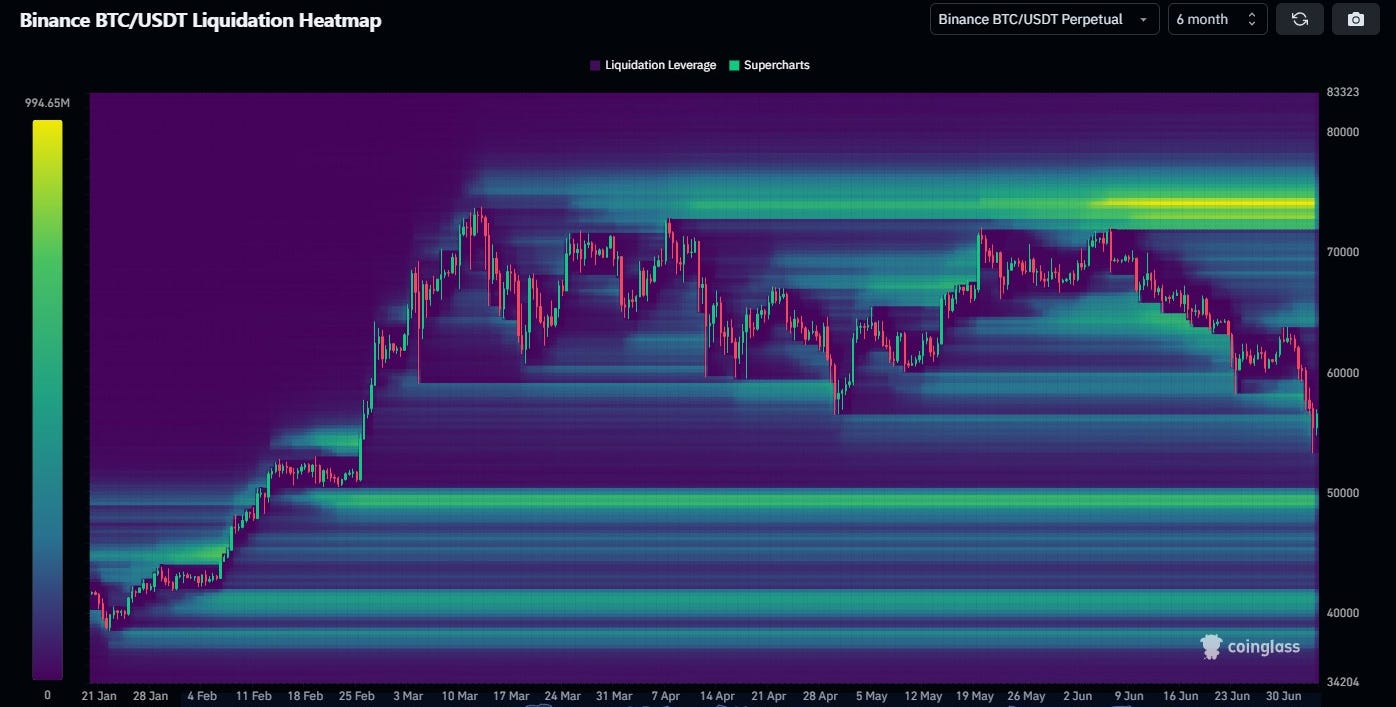Click the 28 Jan date label
The width and height of the screenshot is (1396, 707).
[151, 696]
